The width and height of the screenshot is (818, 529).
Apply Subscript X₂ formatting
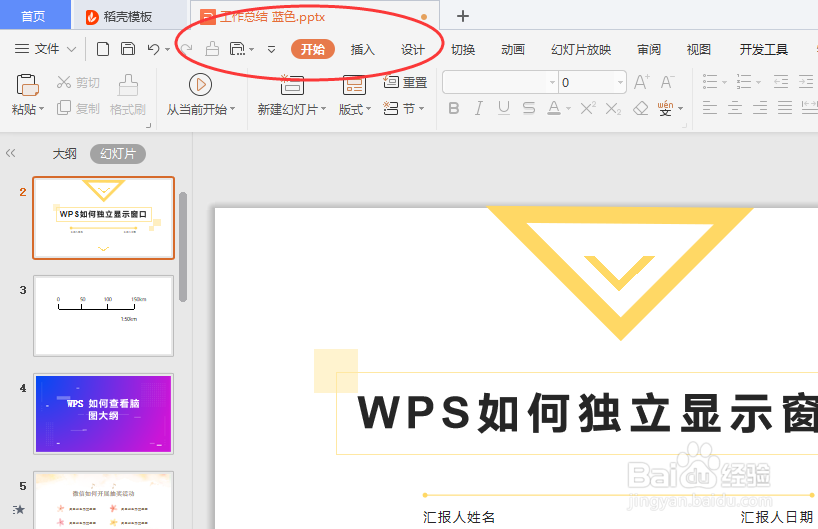(614, 109)
